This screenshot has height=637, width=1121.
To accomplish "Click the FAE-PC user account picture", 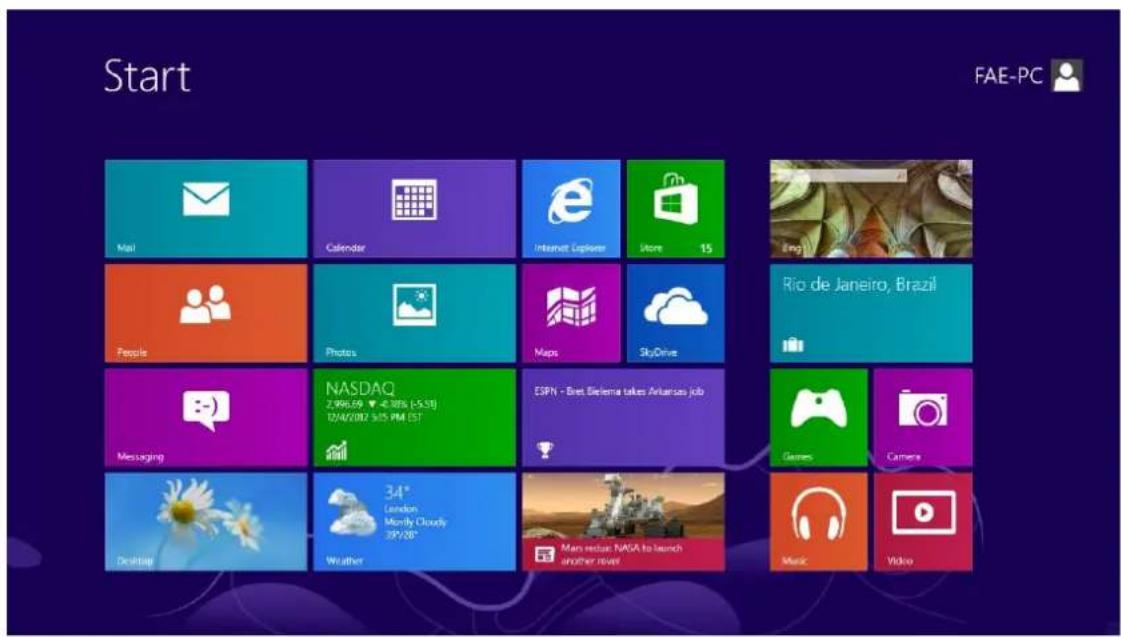I will point(1067,76).
